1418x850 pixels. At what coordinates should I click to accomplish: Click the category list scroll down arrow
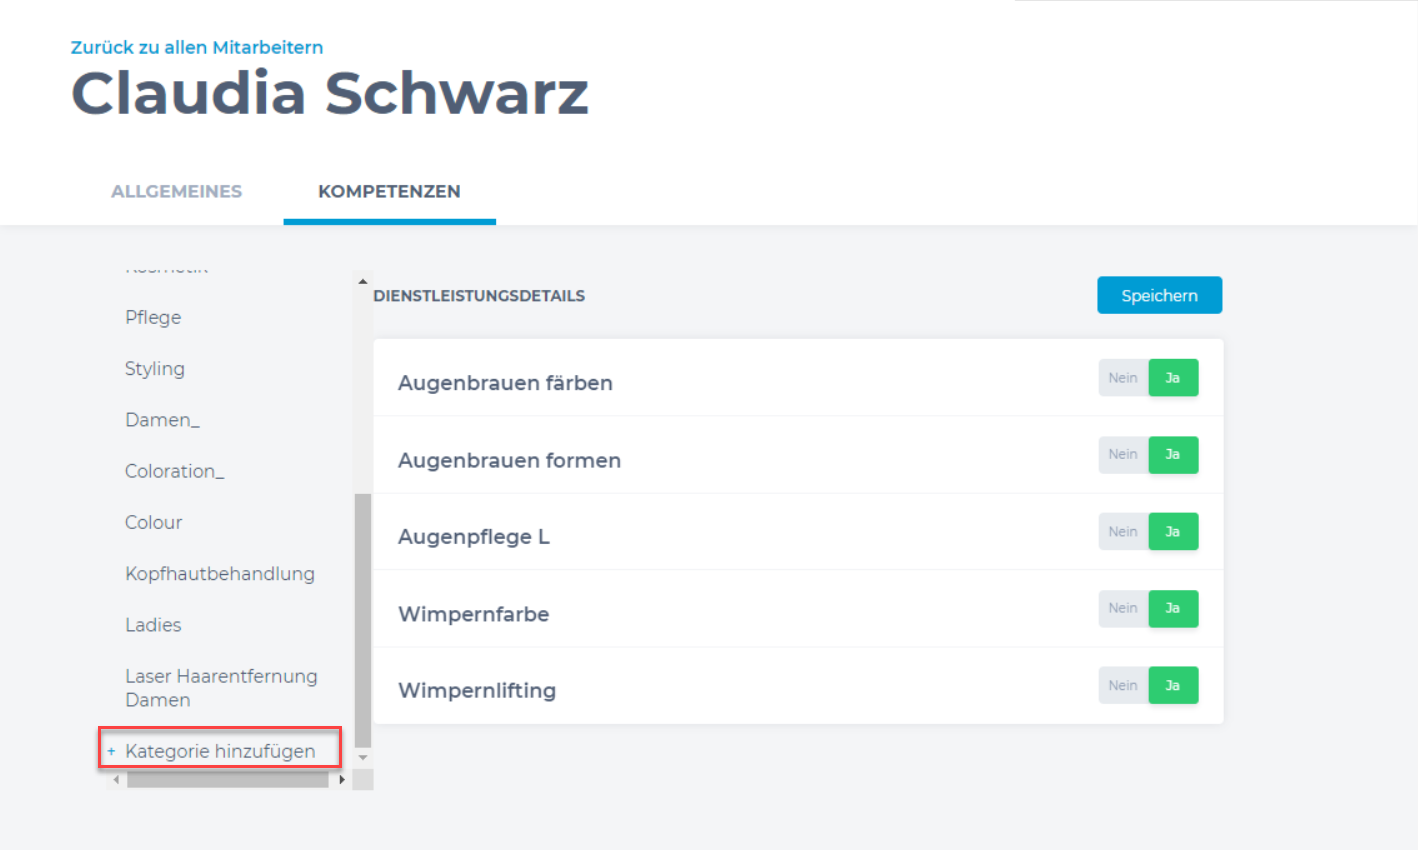click(x=363, y=758)
